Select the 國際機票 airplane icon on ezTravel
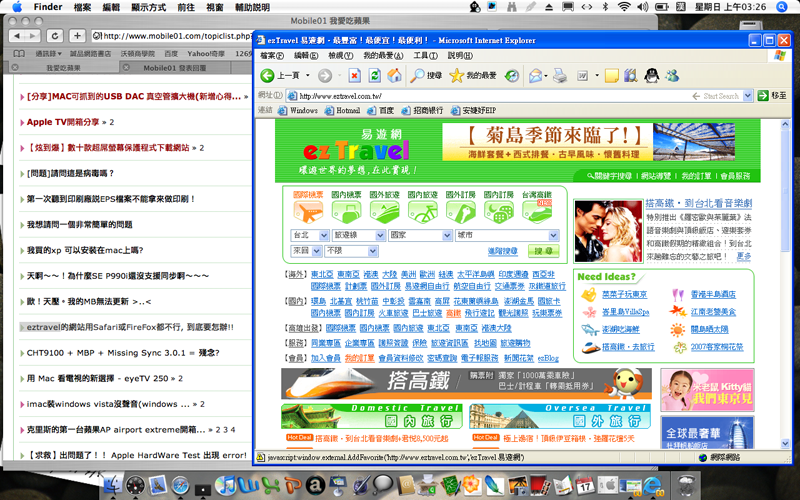The height and width of the screenshot is (500, 800). pyautogui.click(x=308, y=212)
